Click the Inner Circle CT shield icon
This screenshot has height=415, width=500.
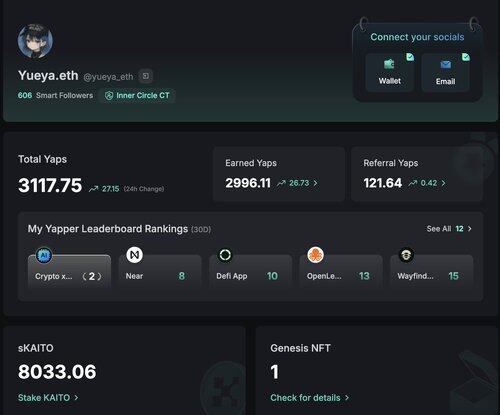click(109, 96)
